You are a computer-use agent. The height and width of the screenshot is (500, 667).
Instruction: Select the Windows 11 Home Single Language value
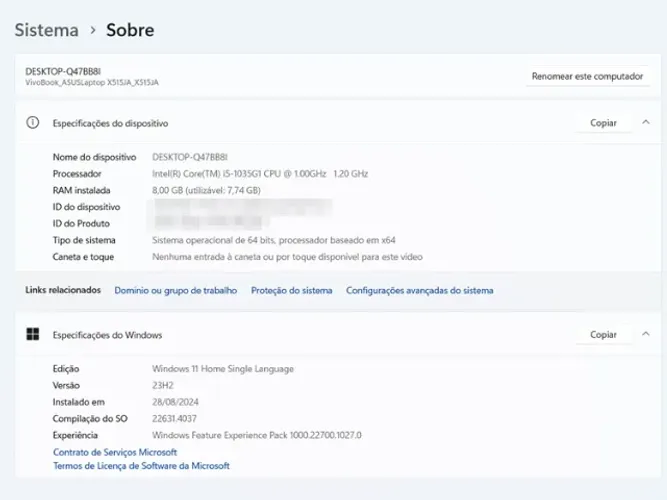[x=223, y=369]
